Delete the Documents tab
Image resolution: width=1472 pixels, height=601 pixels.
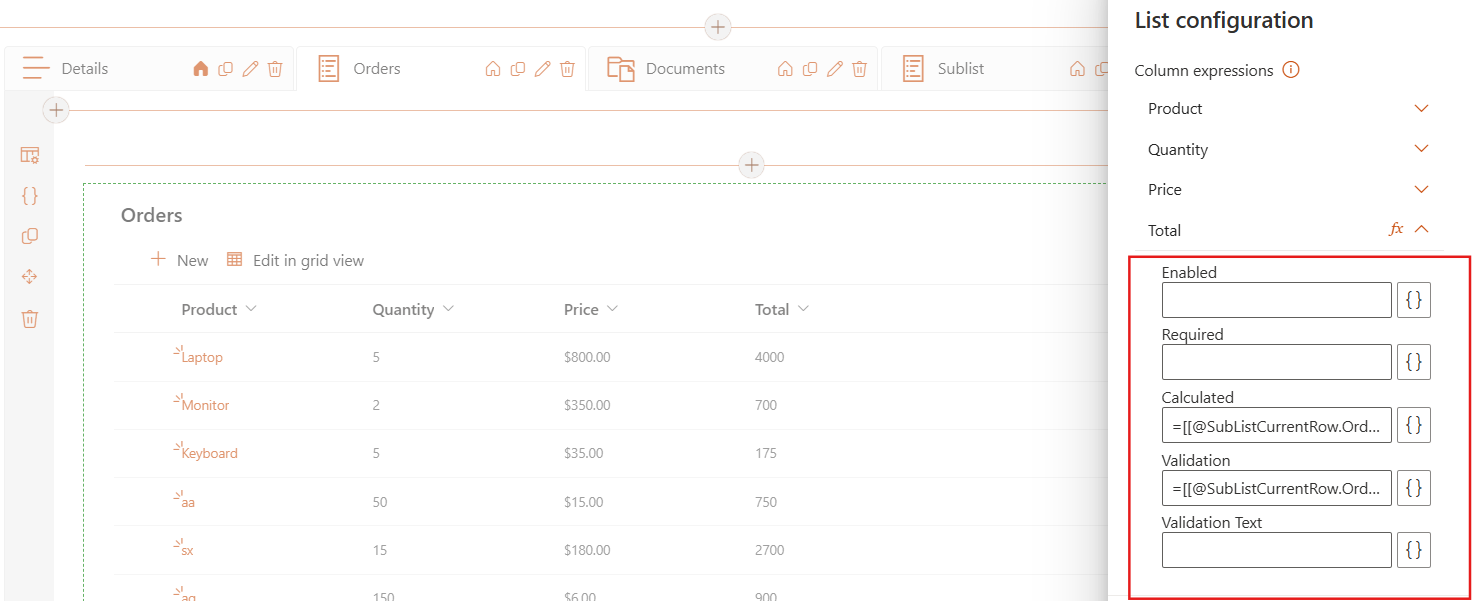point(859,69)
